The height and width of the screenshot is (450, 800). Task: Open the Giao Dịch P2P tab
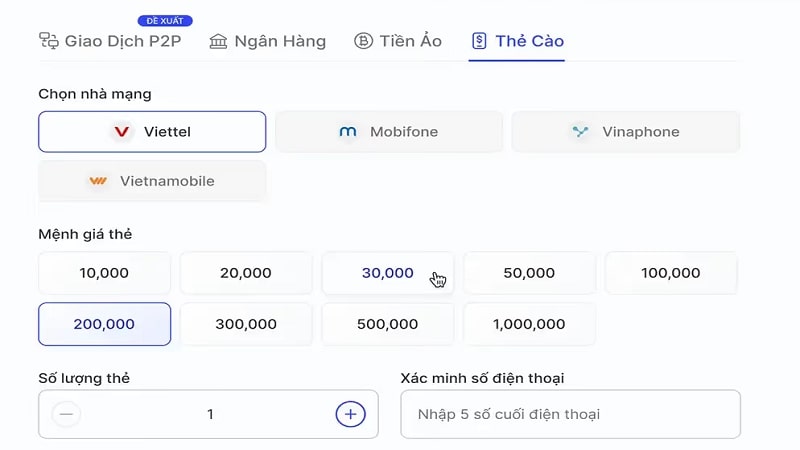(x=110, y=41)
